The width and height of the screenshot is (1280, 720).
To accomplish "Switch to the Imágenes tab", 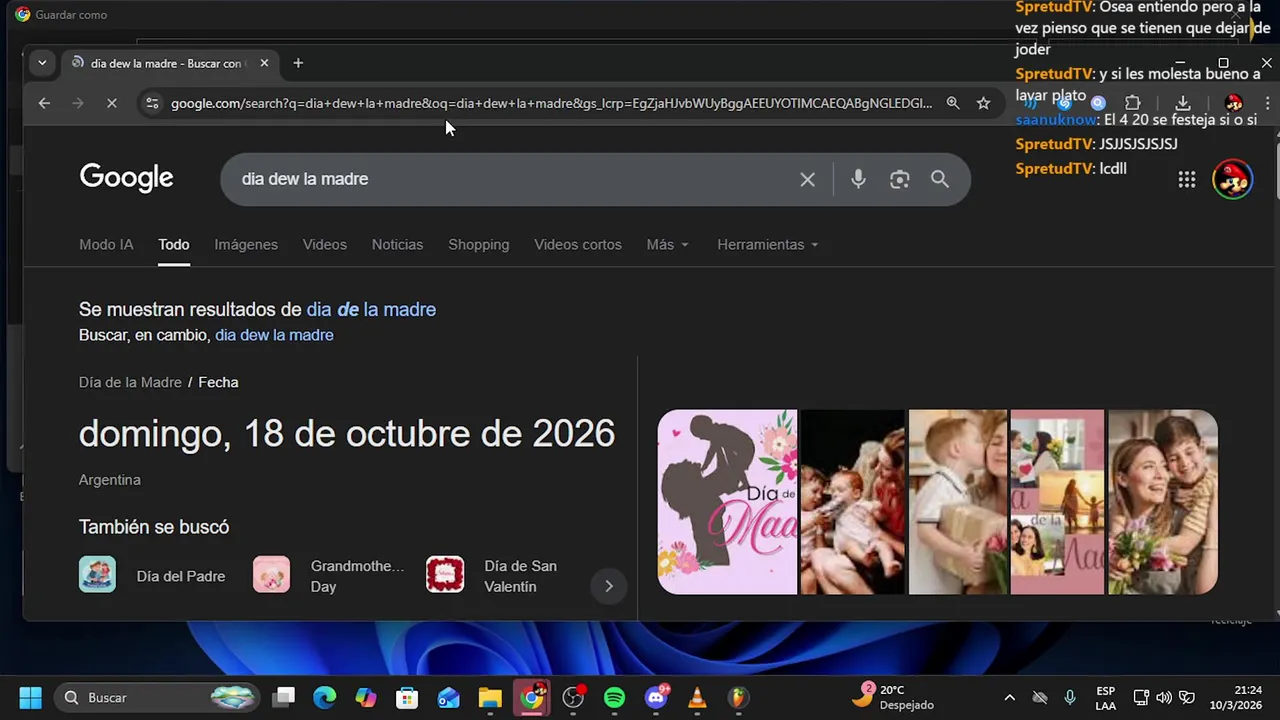I will click(246, 244).
